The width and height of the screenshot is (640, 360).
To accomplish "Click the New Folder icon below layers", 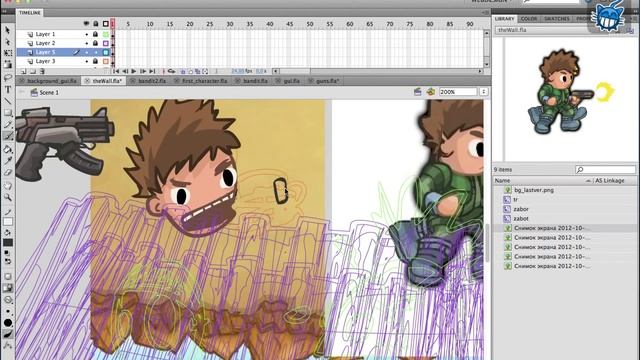I will [33, 71].
